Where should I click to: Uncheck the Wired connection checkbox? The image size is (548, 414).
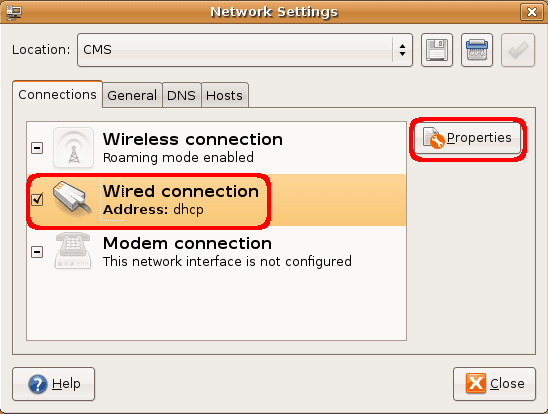tap(37, 199)
